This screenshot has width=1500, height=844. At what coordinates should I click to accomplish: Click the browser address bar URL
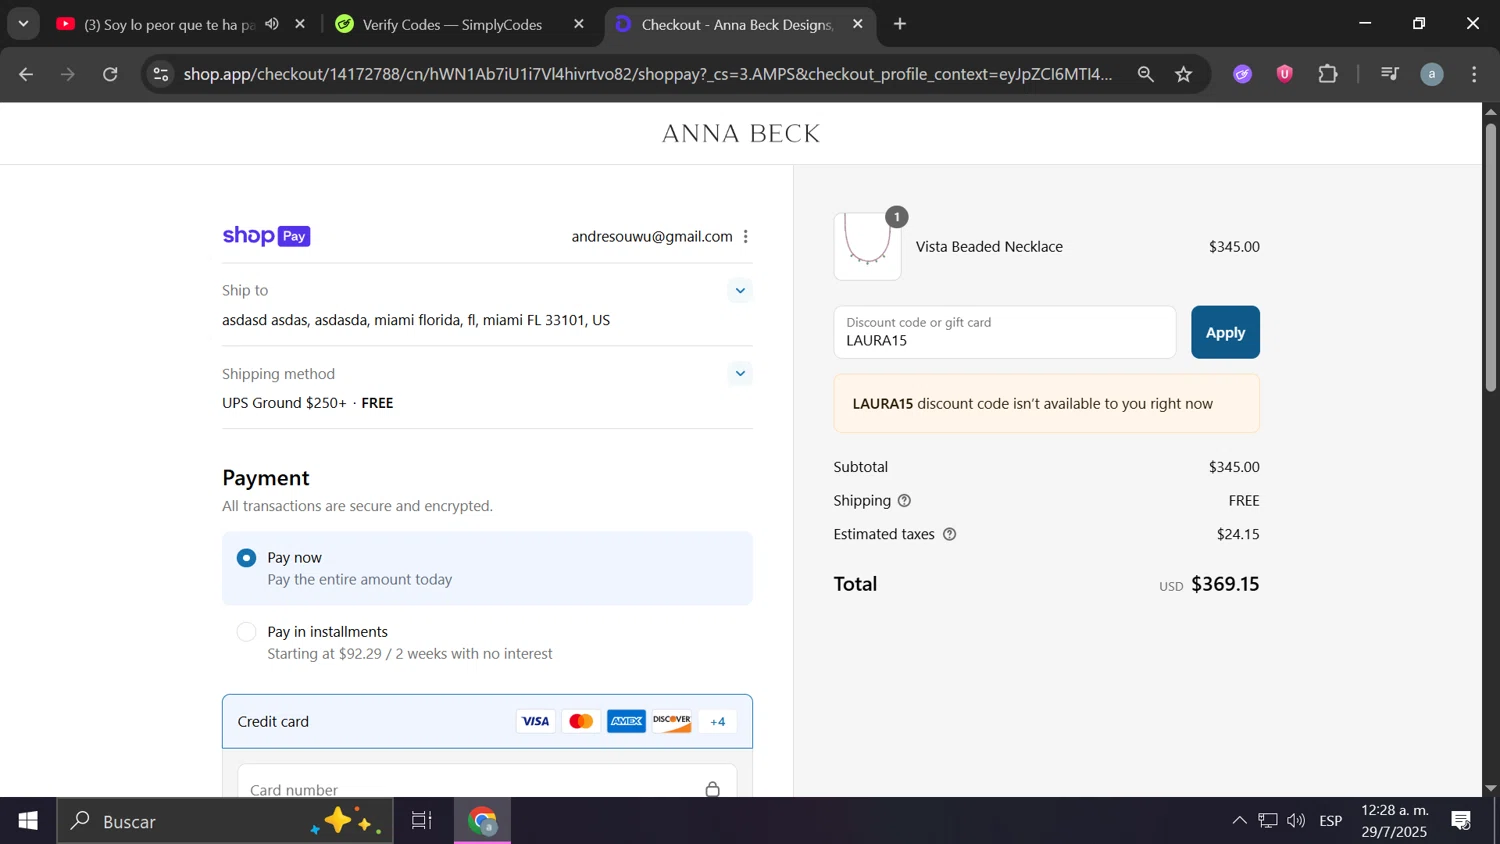[647, 74]
